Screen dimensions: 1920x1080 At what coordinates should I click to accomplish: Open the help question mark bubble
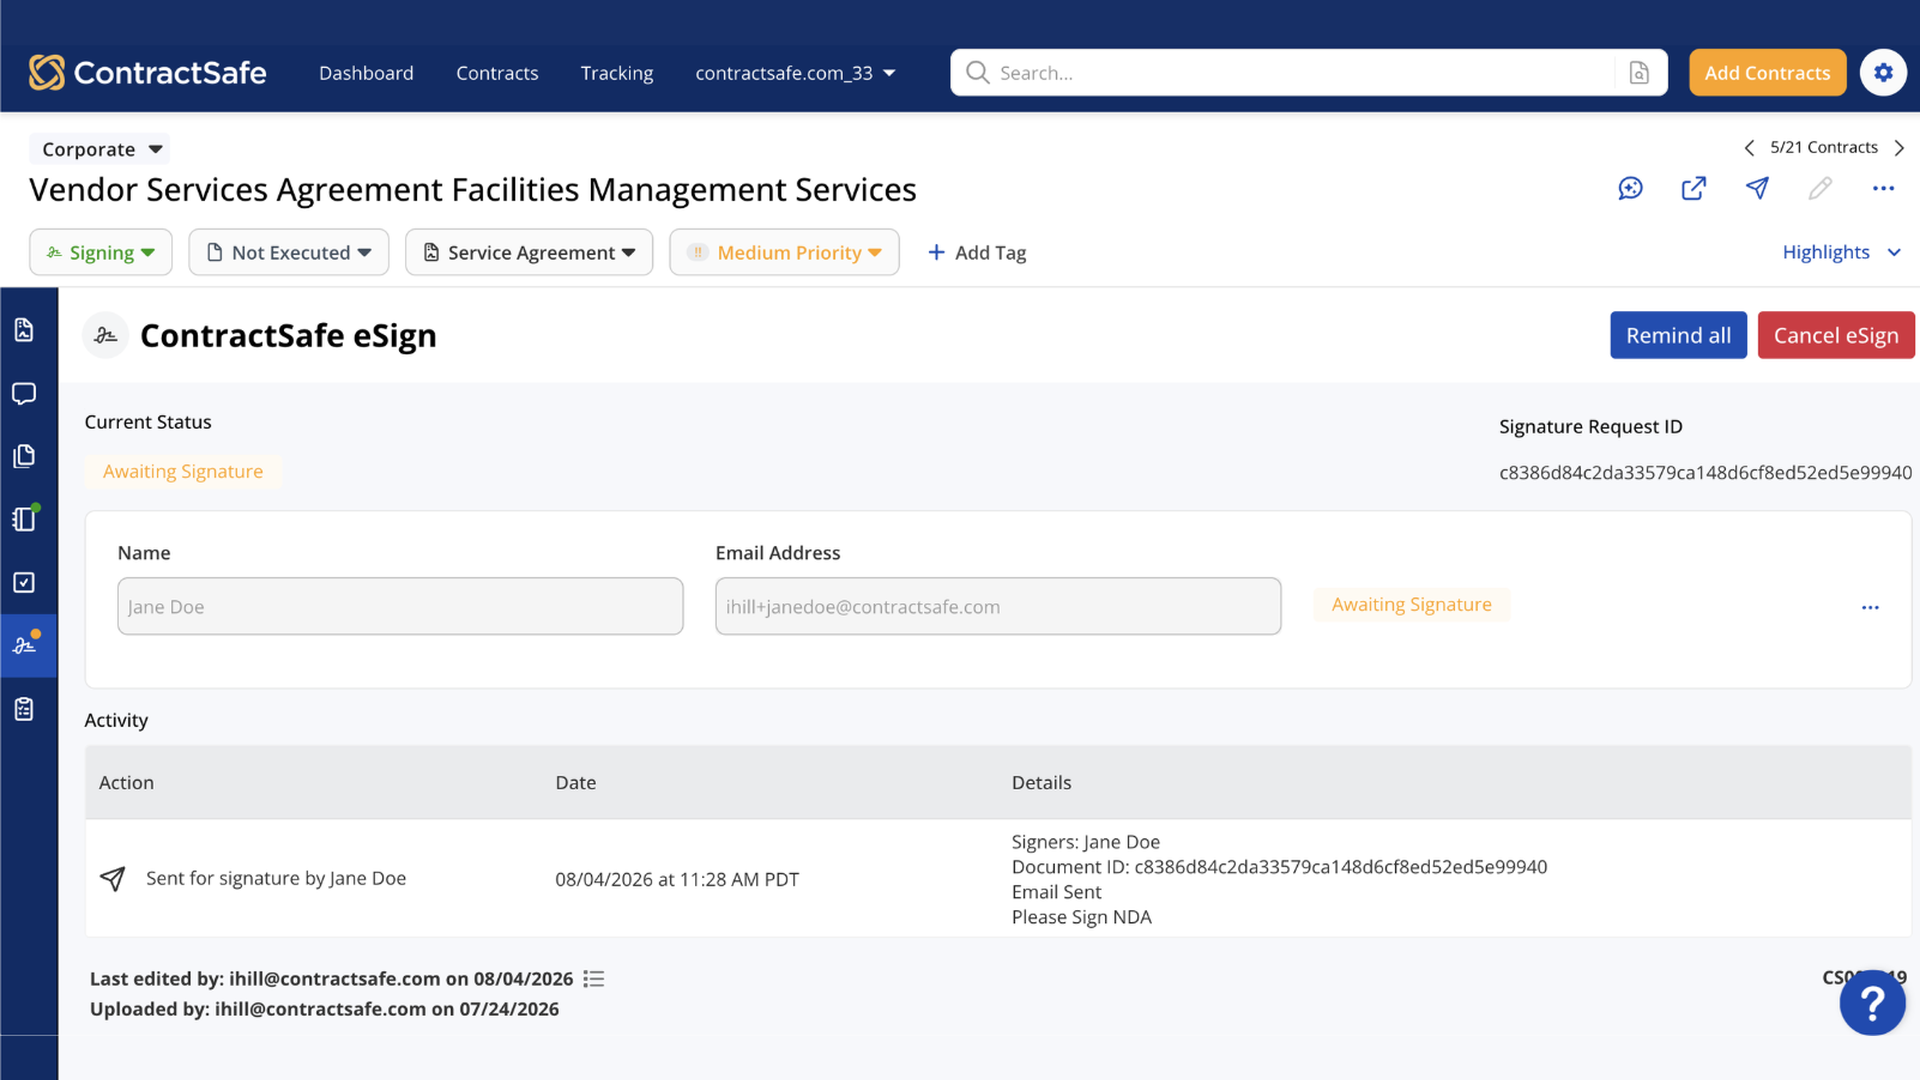1872,1002
